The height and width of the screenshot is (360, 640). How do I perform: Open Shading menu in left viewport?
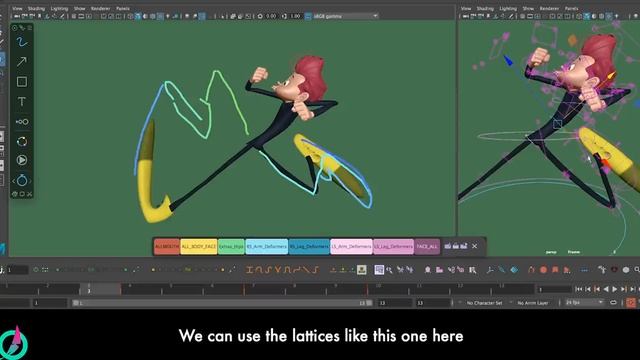(x=36, y=8)
